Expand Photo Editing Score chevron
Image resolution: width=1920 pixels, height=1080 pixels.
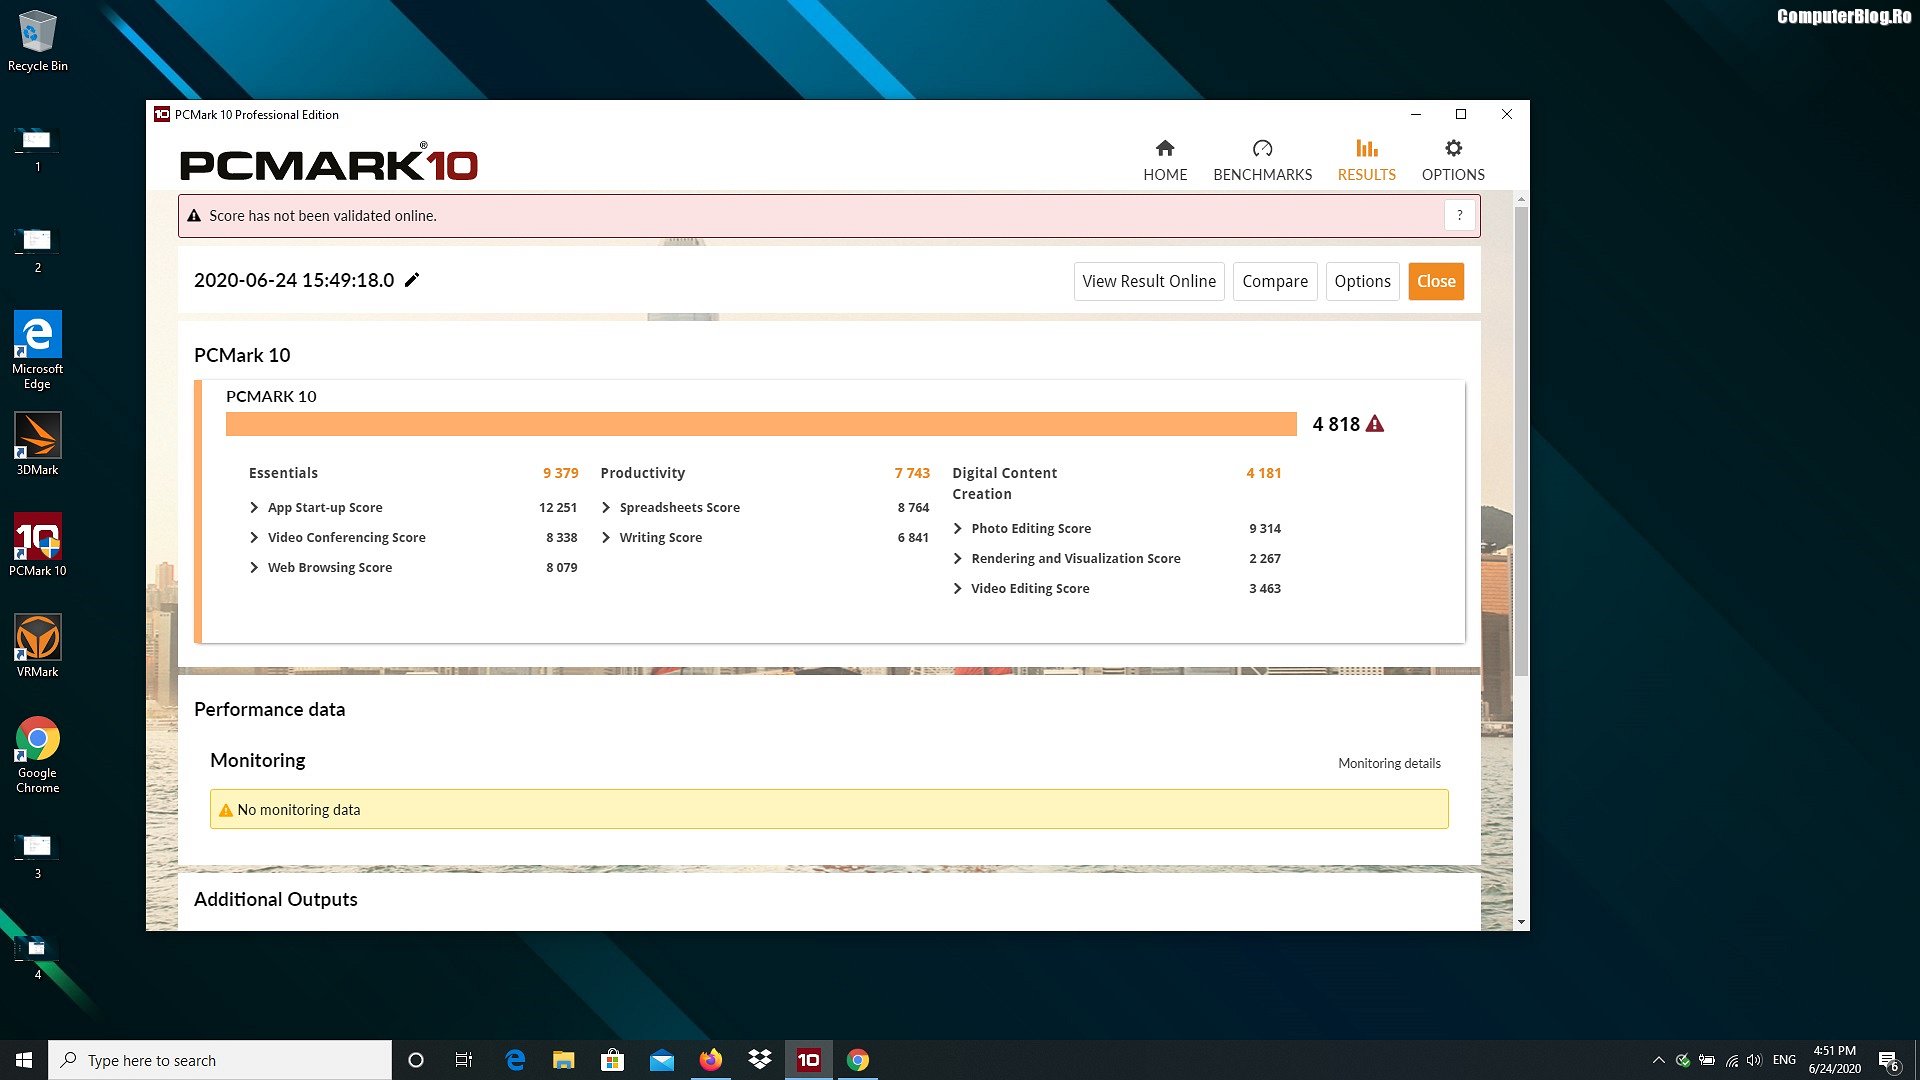tap(958, 529)
